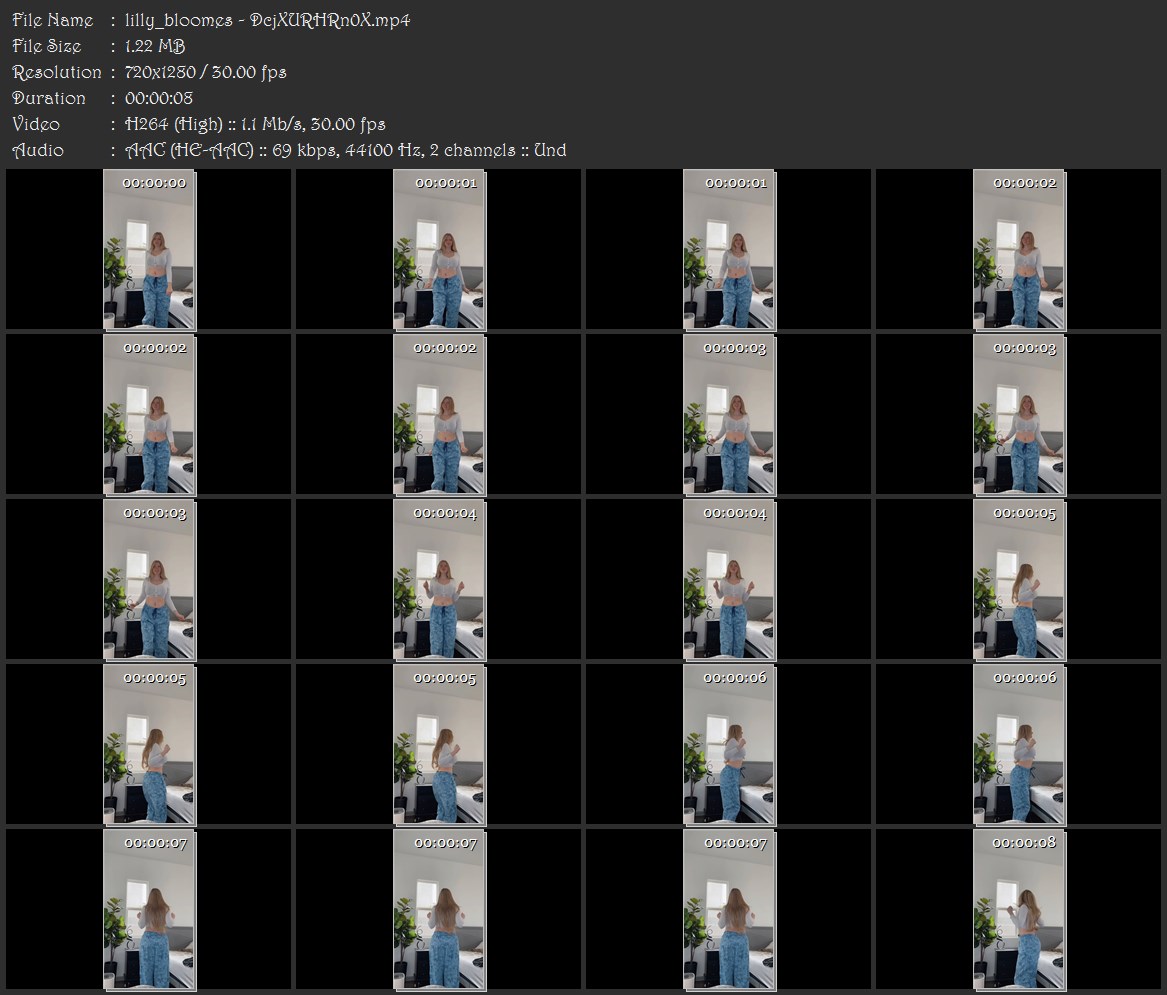1167x995 pixels.
Task: Open the frame thumbnail stamped 00:00:00
Action: 149,249
